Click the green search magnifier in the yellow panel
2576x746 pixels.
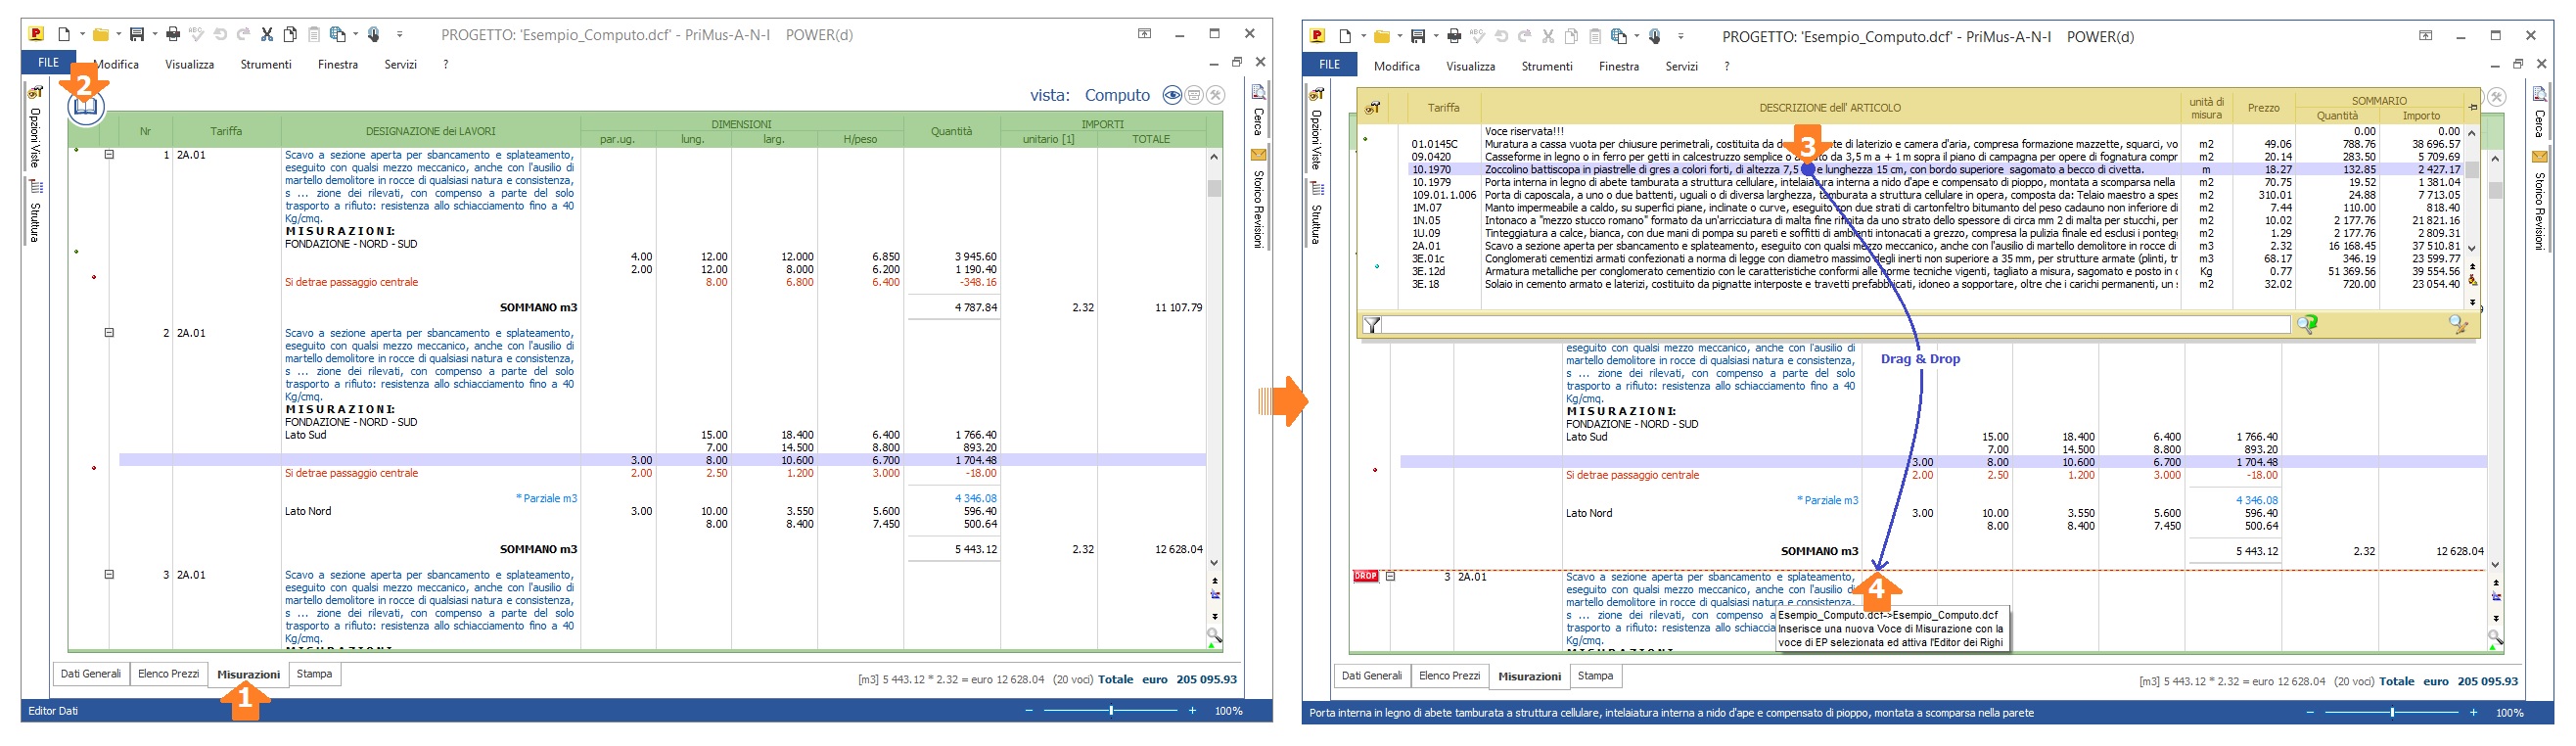2306,324
